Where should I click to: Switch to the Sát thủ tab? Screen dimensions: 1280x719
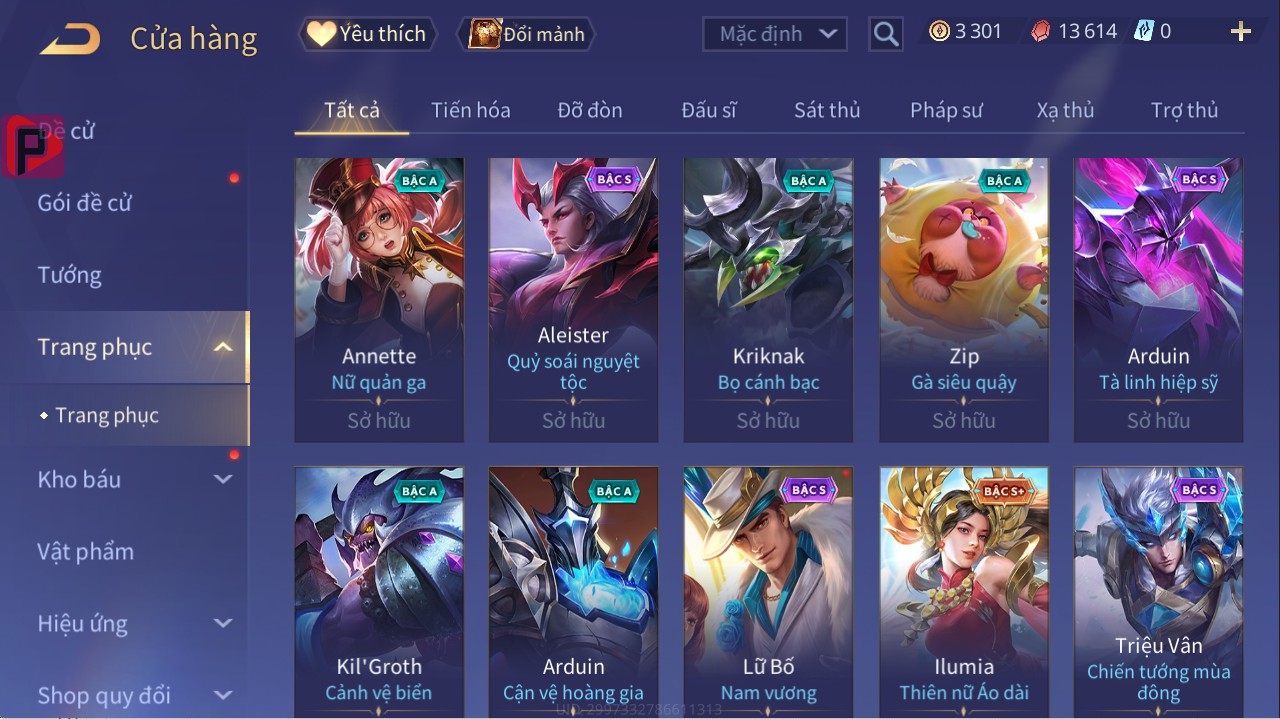(x=827, y=110)
